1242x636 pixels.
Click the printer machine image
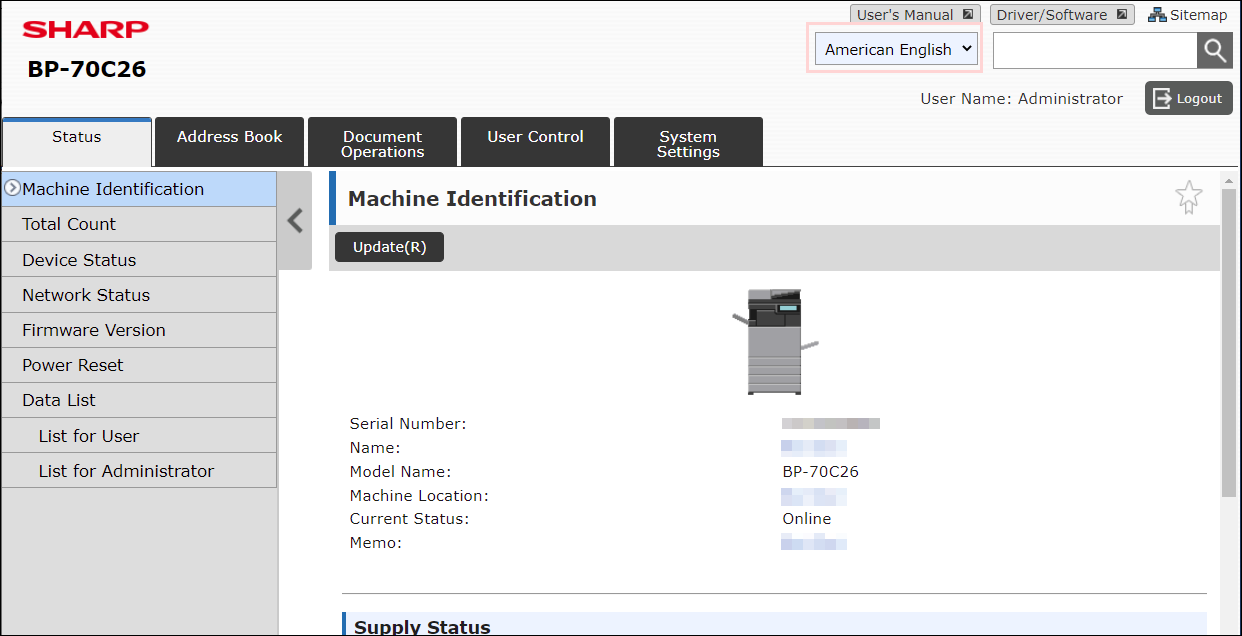[775, 342]
